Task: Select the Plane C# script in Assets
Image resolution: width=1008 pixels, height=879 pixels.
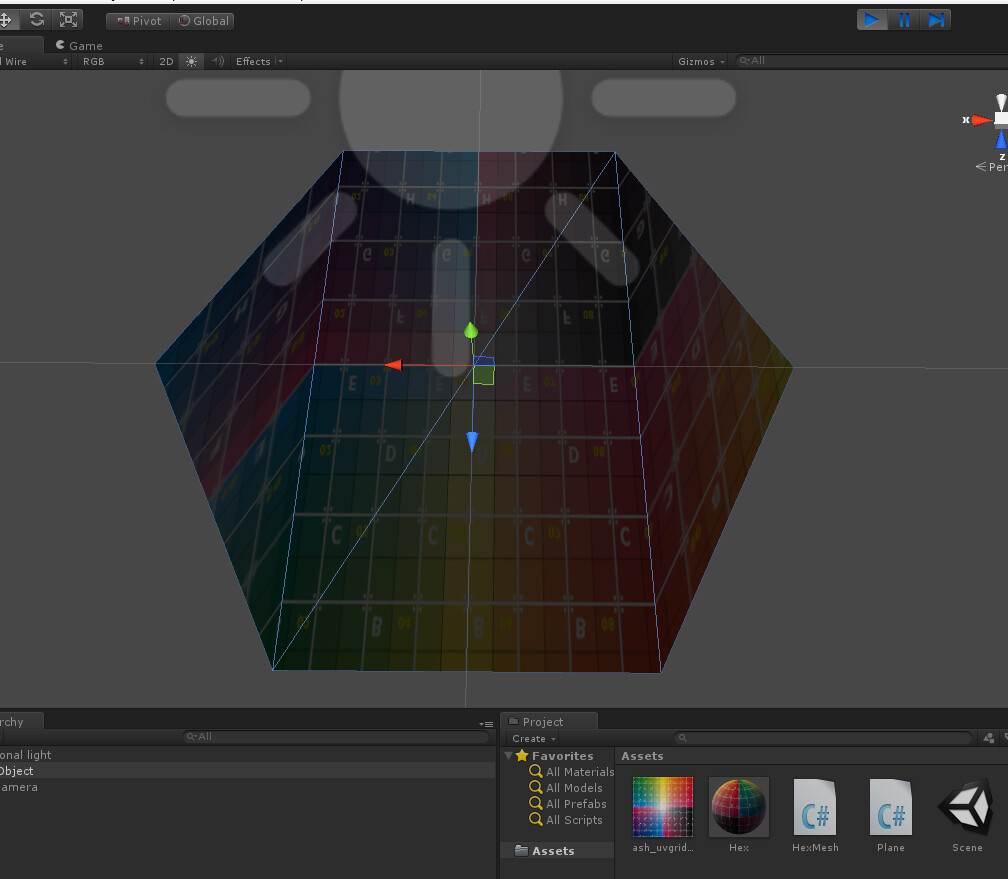Action: coord(890,807)
